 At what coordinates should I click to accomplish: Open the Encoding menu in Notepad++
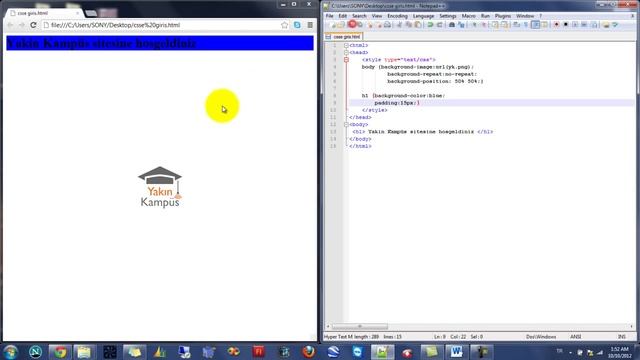[397, 16]
